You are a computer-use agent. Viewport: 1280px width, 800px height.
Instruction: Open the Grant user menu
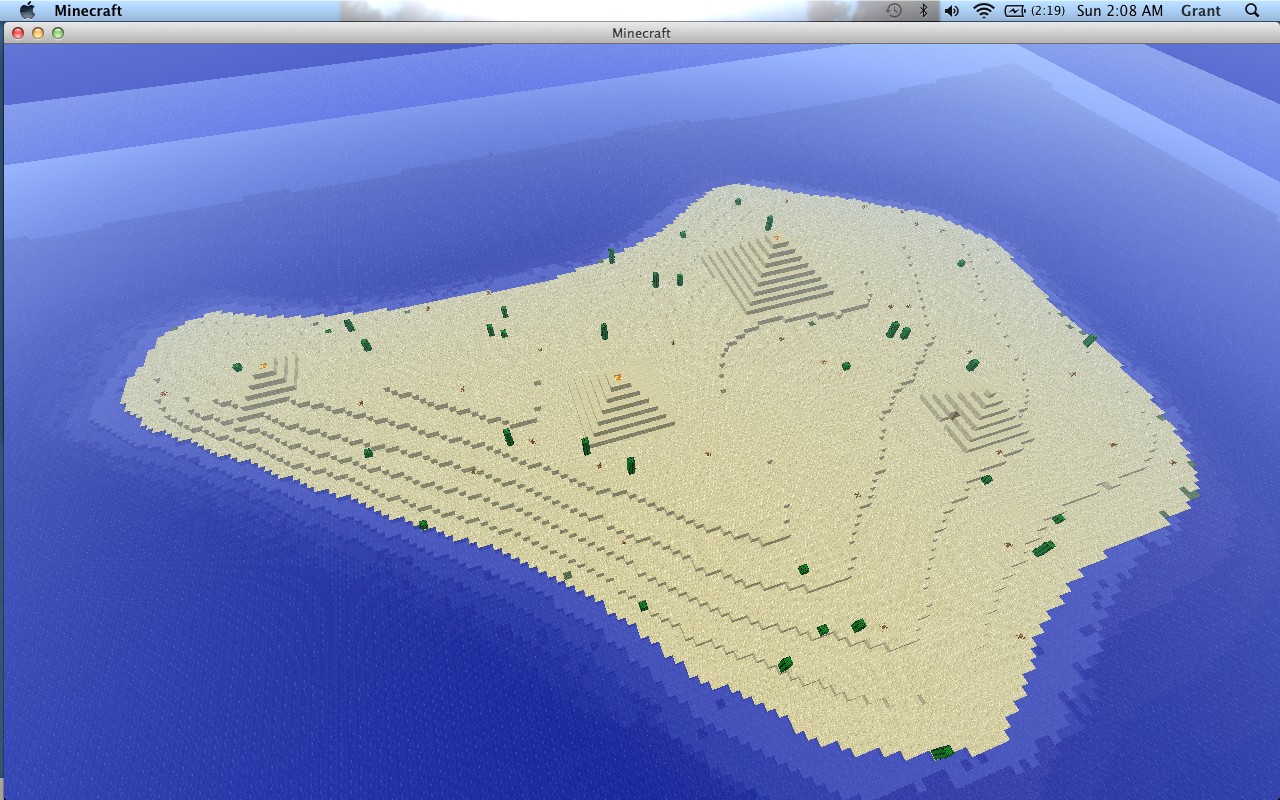coord(1200,11)
